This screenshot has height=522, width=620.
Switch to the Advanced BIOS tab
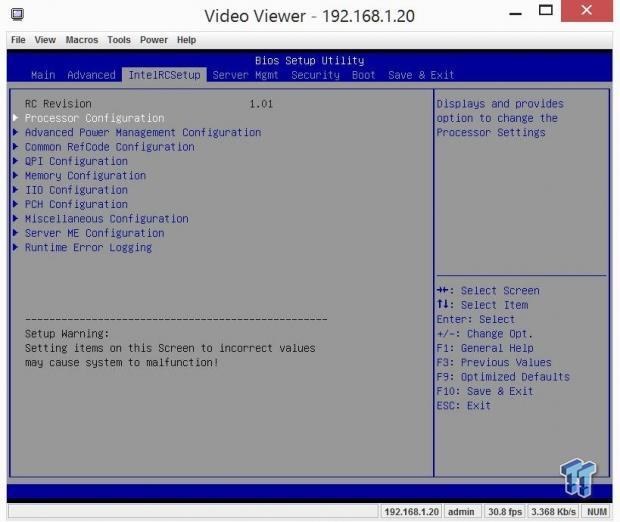91,75
